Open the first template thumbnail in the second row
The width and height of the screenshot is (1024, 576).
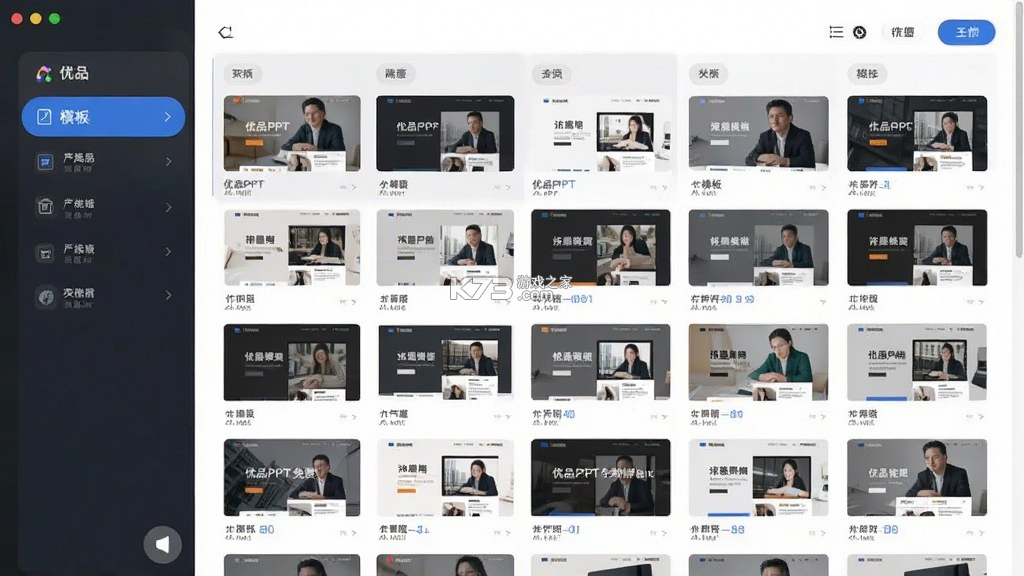pyautogui.click(x=292, y=248)
